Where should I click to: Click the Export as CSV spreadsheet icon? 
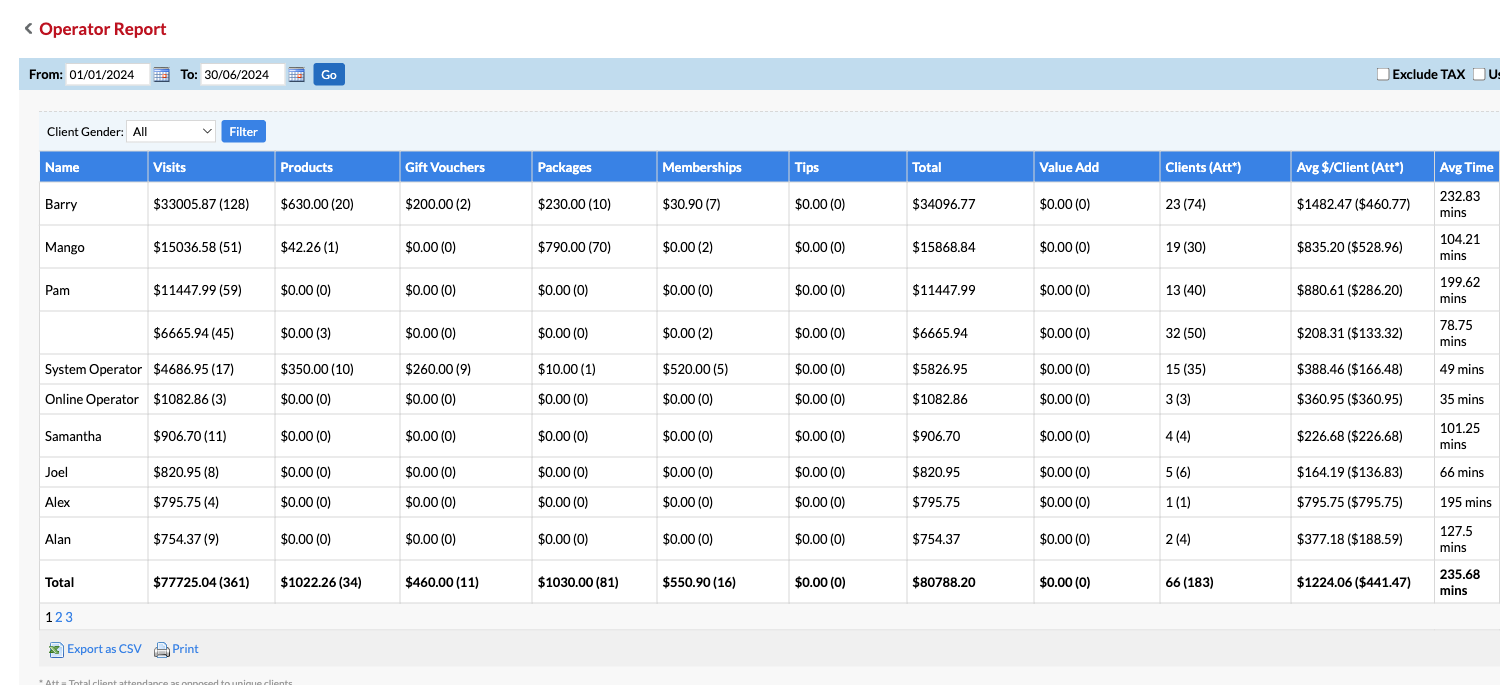pos(56,650)
